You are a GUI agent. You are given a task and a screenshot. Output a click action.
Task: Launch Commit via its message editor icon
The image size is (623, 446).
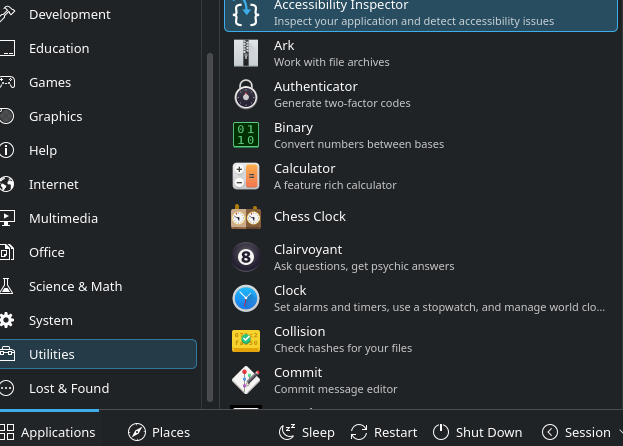click(x=246, y=380)
